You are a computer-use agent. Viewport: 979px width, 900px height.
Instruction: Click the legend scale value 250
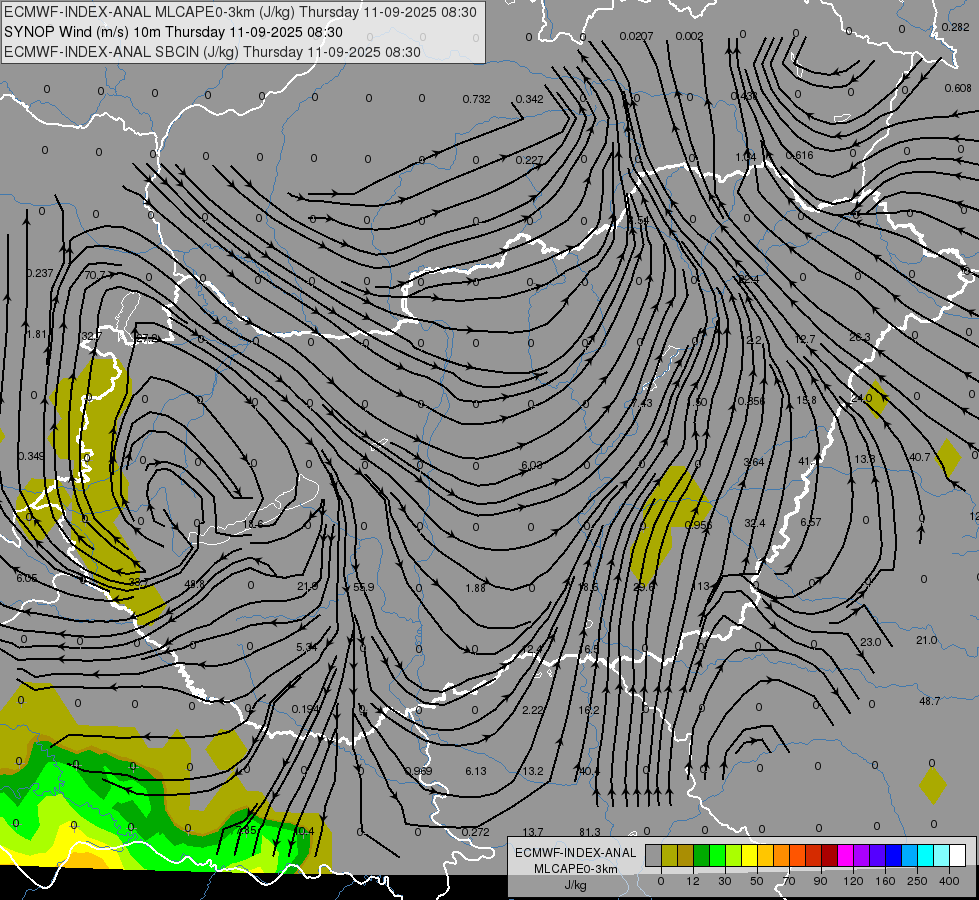pos(917,881)
